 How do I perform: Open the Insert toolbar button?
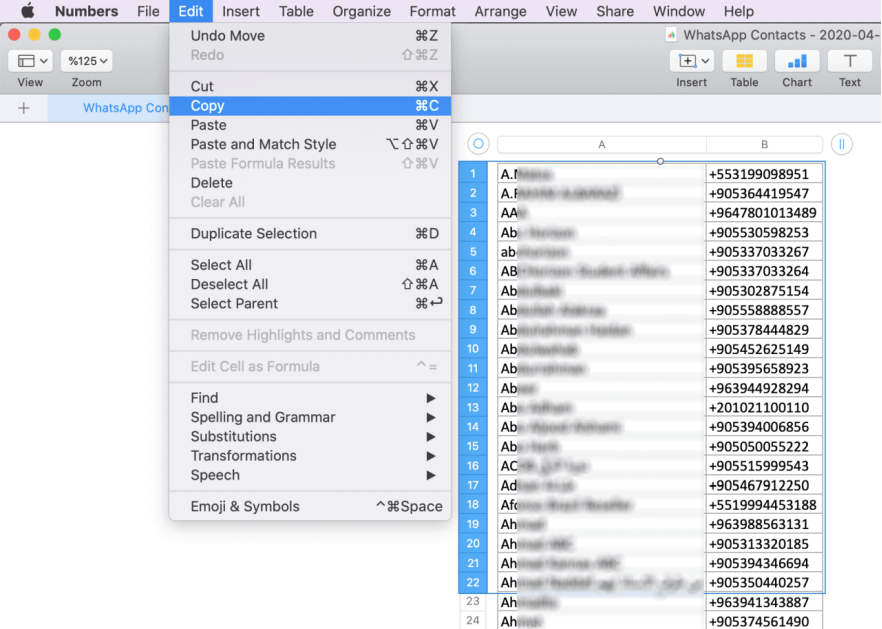click(x=691, y=61)
